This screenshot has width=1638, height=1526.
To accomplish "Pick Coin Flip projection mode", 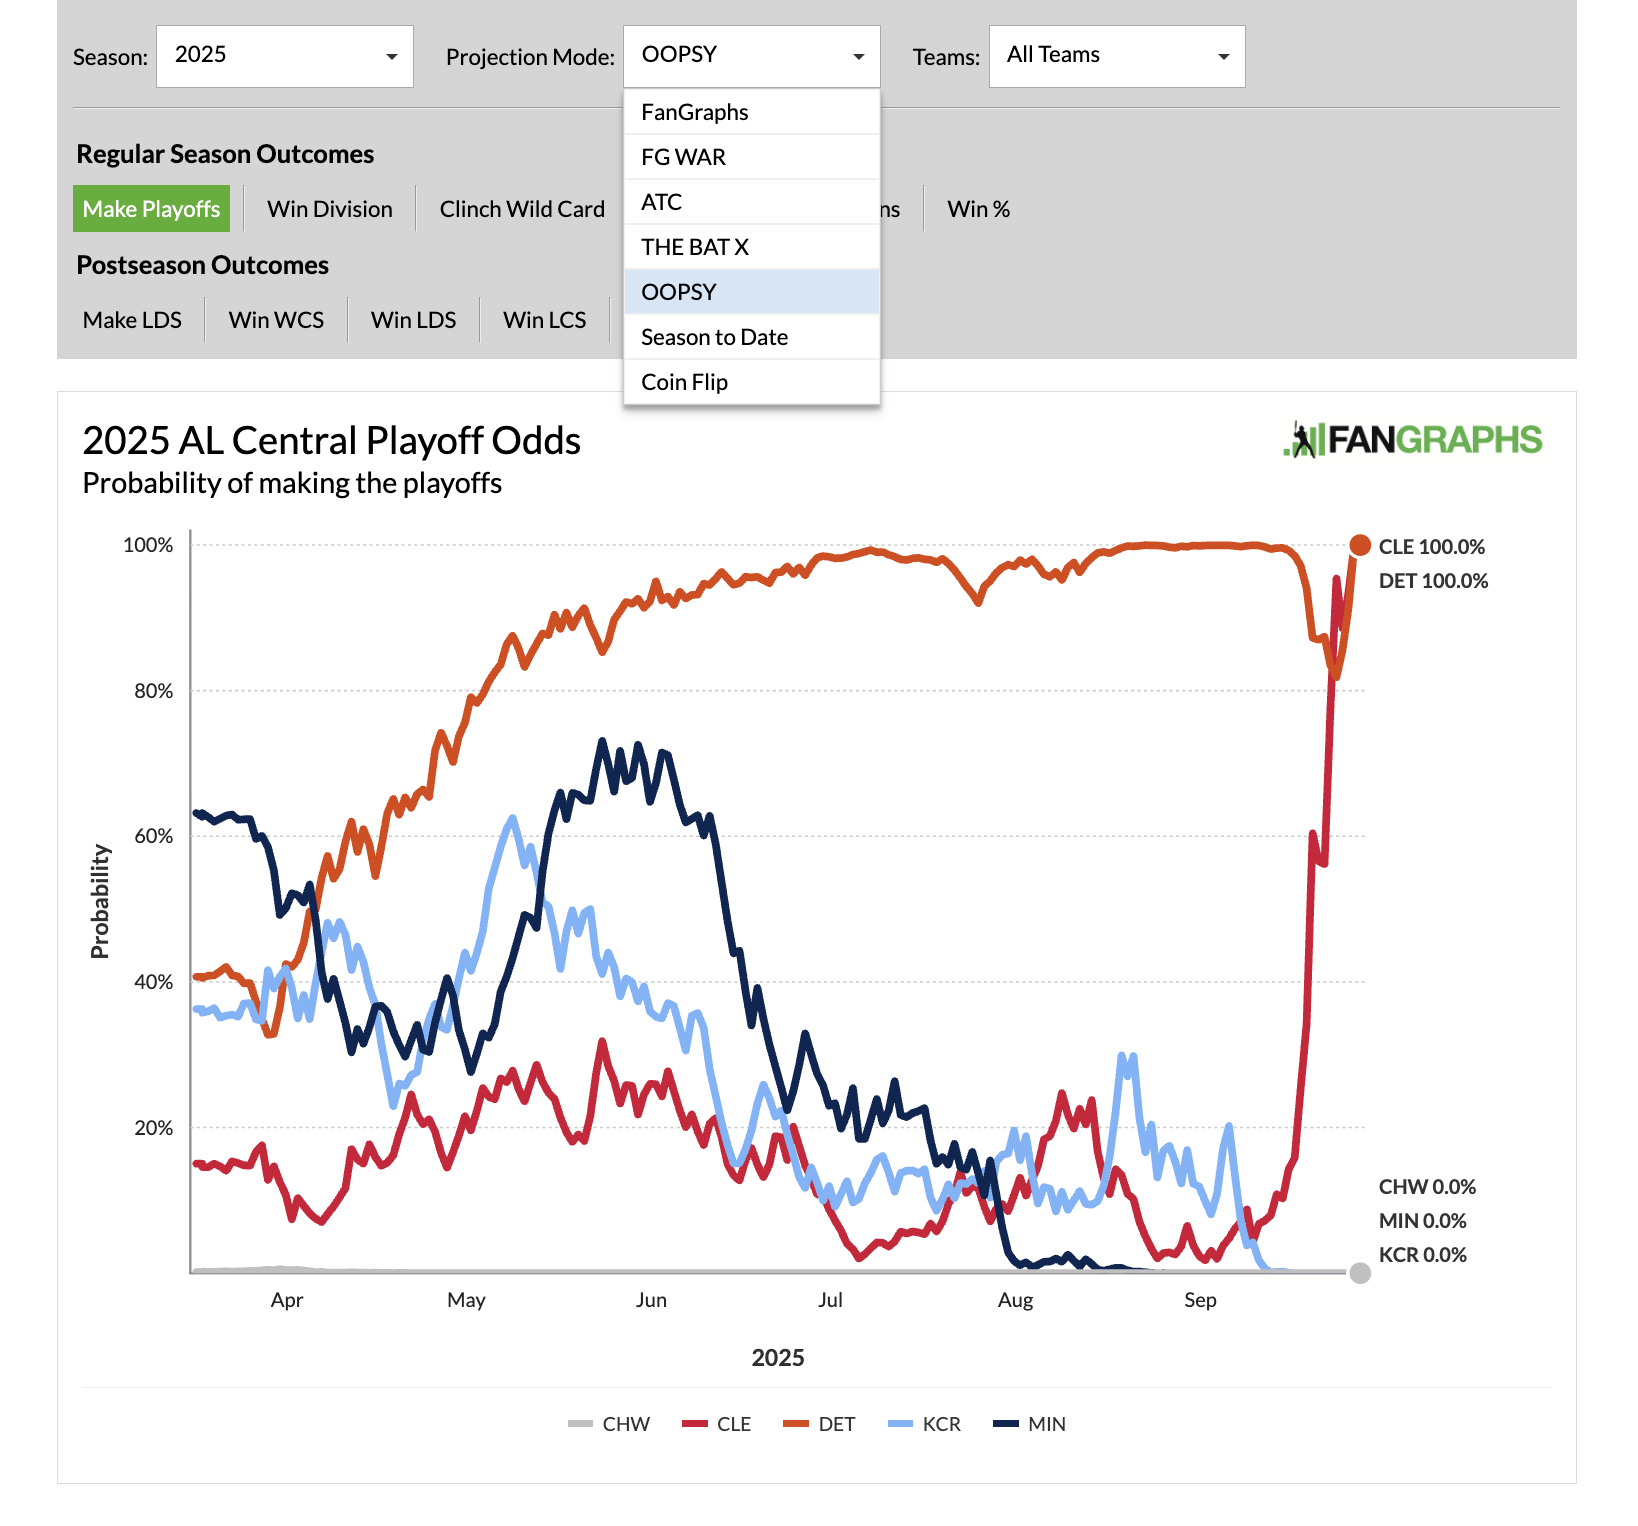I will pyautogui.click(x=685, y=382).
